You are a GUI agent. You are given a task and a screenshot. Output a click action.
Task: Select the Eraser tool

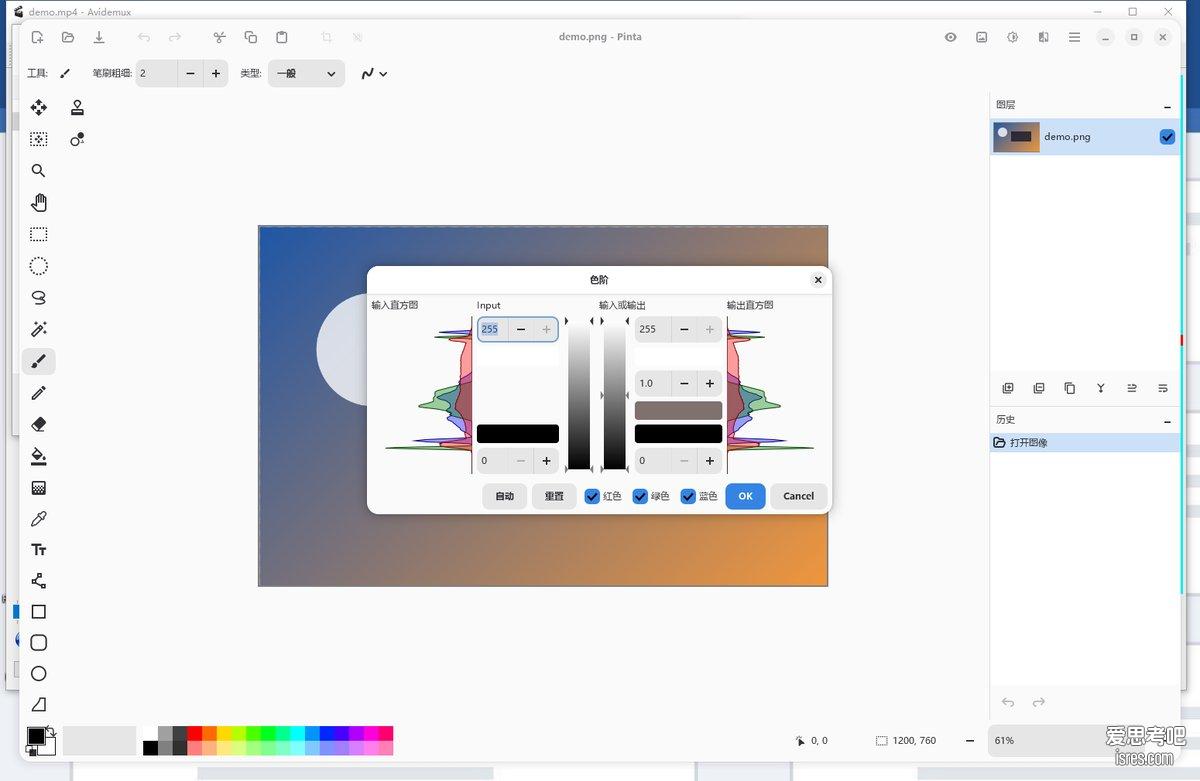click(39, 425)
